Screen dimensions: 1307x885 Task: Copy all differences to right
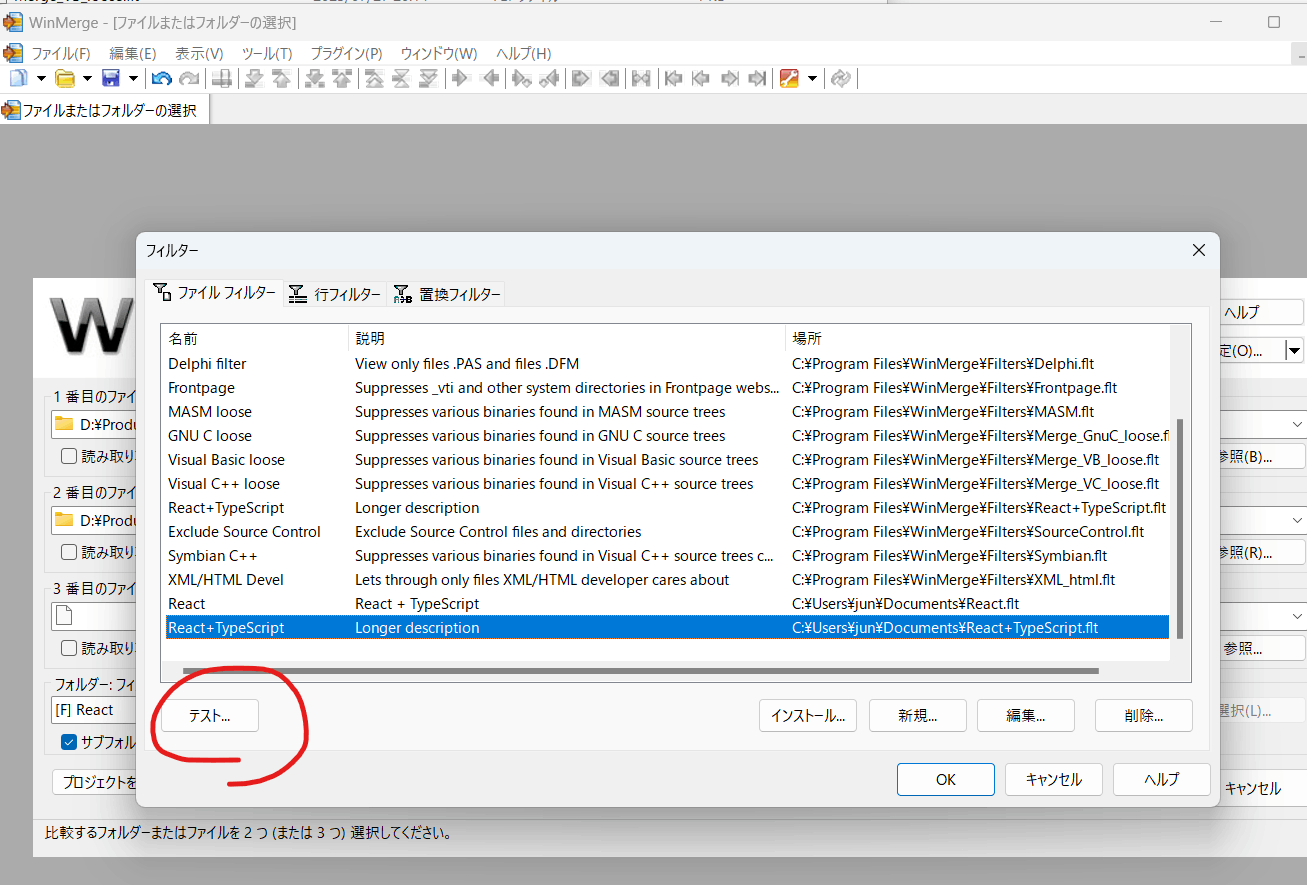[581, 78]
